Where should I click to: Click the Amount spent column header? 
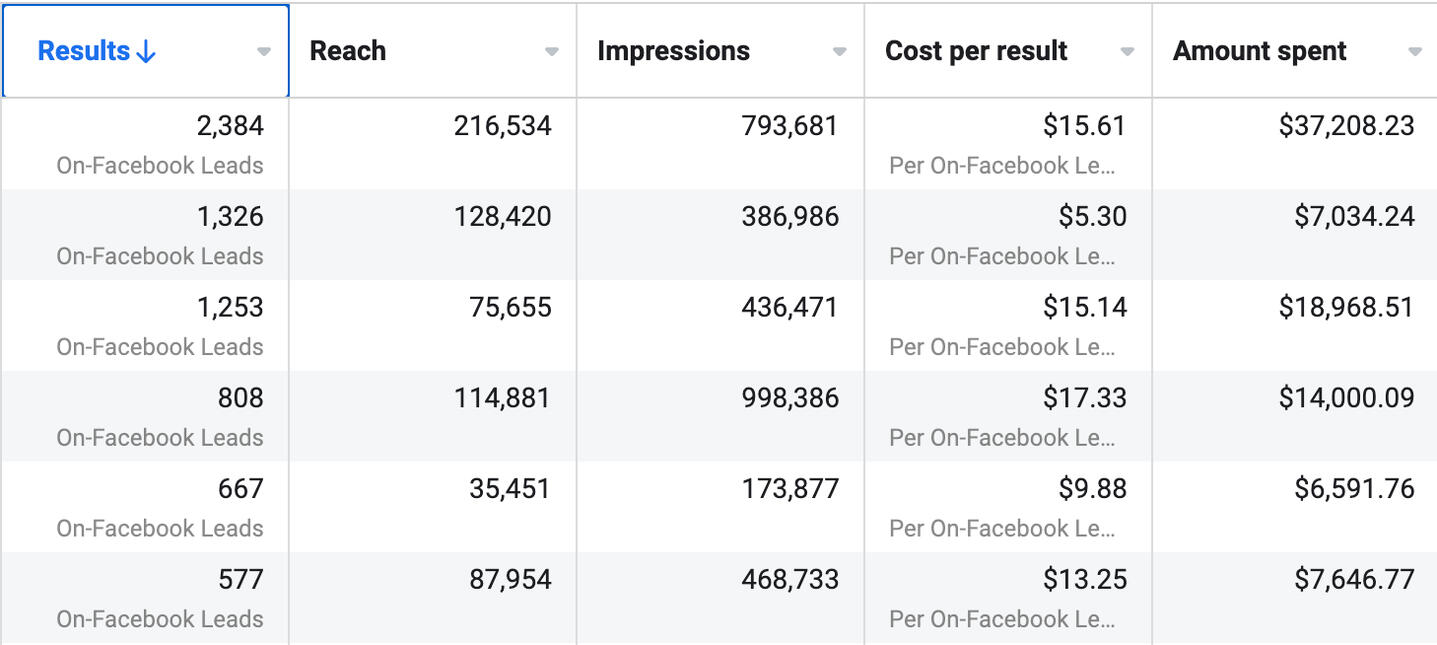click(x=1259, y=52)
